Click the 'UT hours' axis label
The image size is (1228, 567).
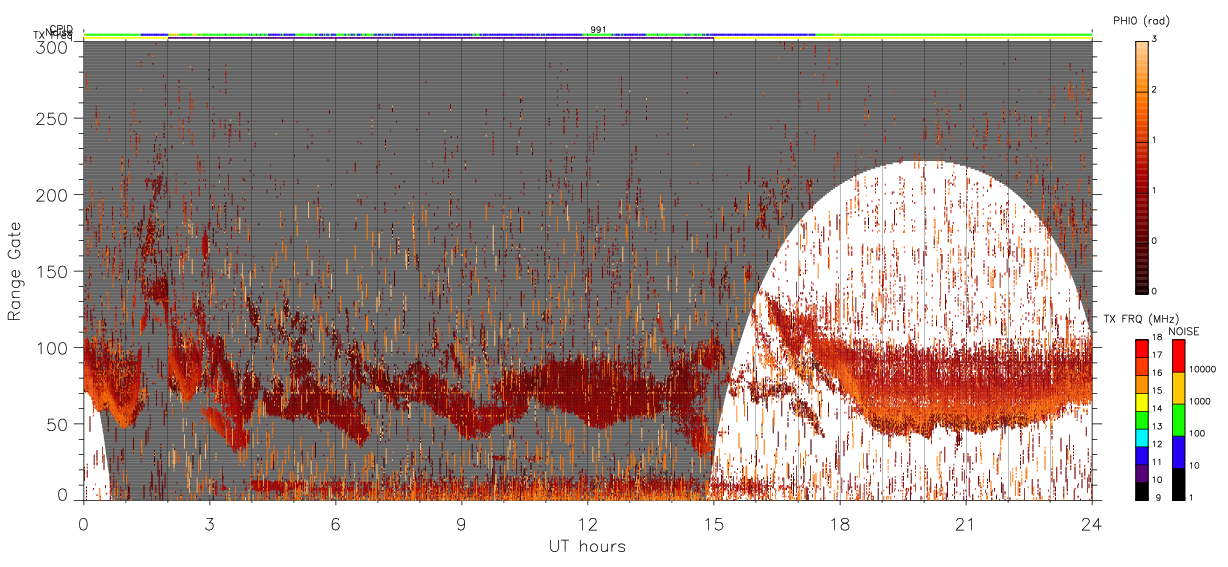tap(587, 546)
